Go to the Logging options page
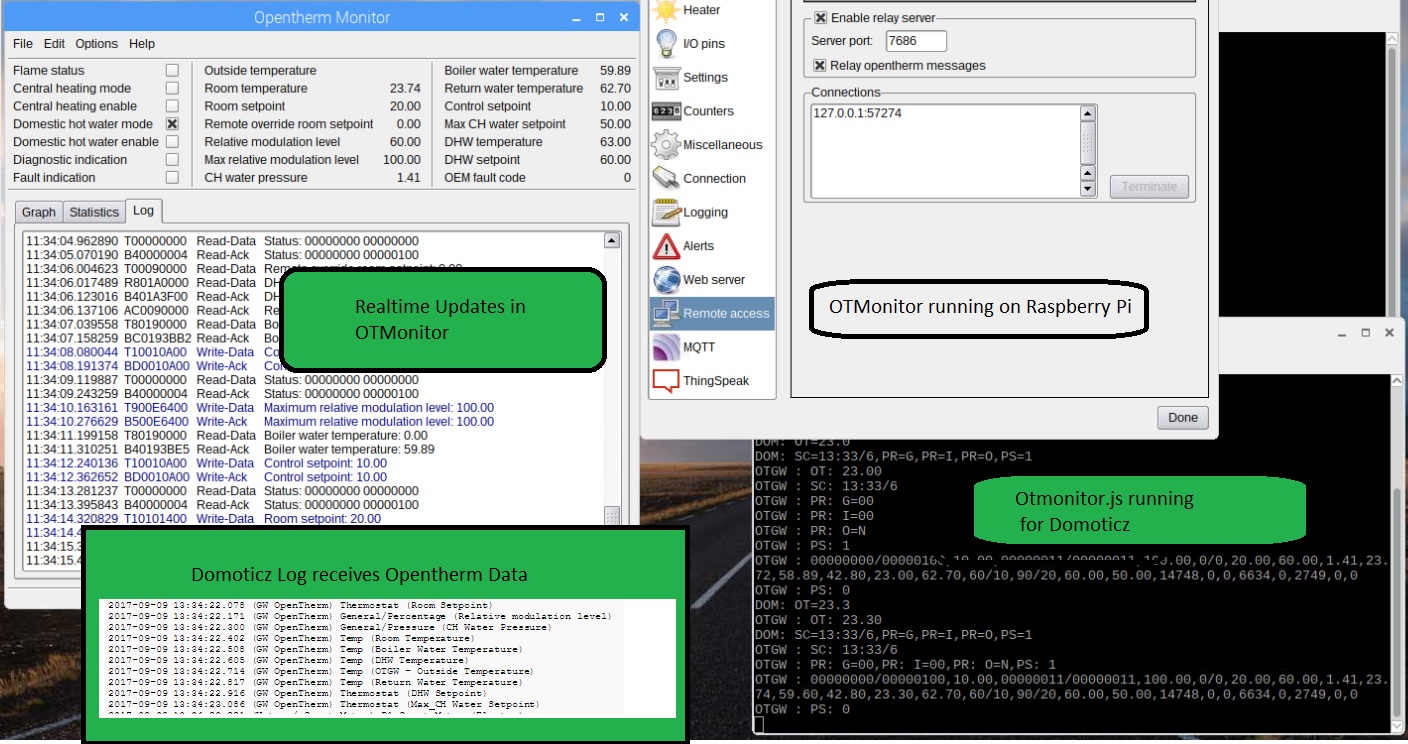The height and width of the screenshot is (744, 1408). (712, 212)
